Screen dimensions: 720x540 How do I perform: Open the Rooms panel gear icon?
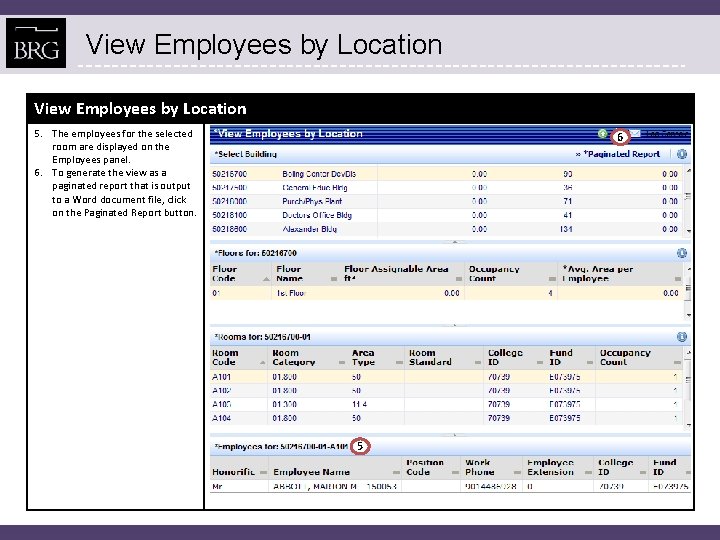(x=682, y=337)
